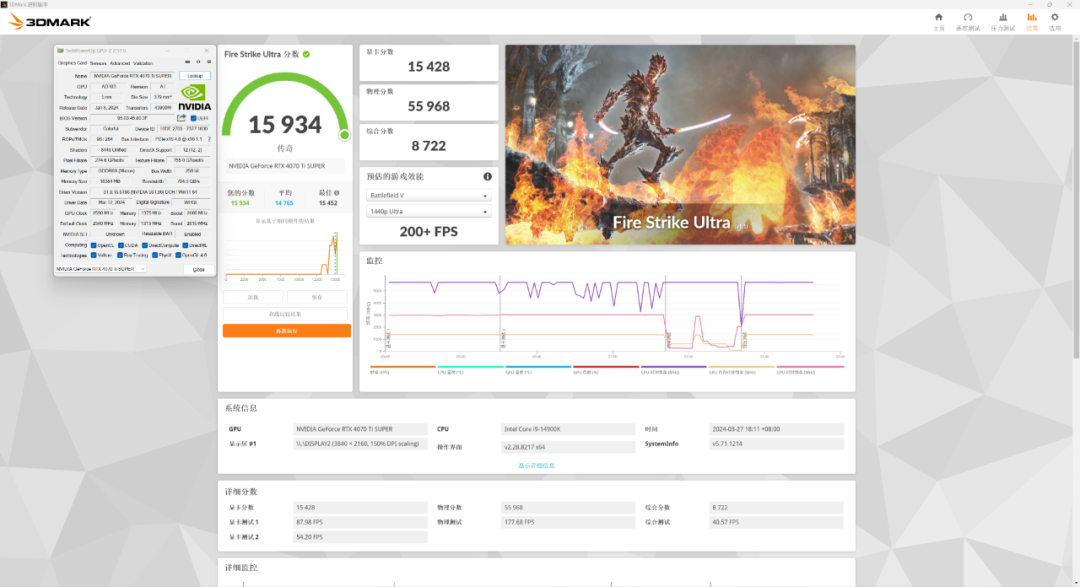Screen dimensions: 1080x587
Task: Click the GPU-Z screenshot camera icon
Action: tap(187, 61)
